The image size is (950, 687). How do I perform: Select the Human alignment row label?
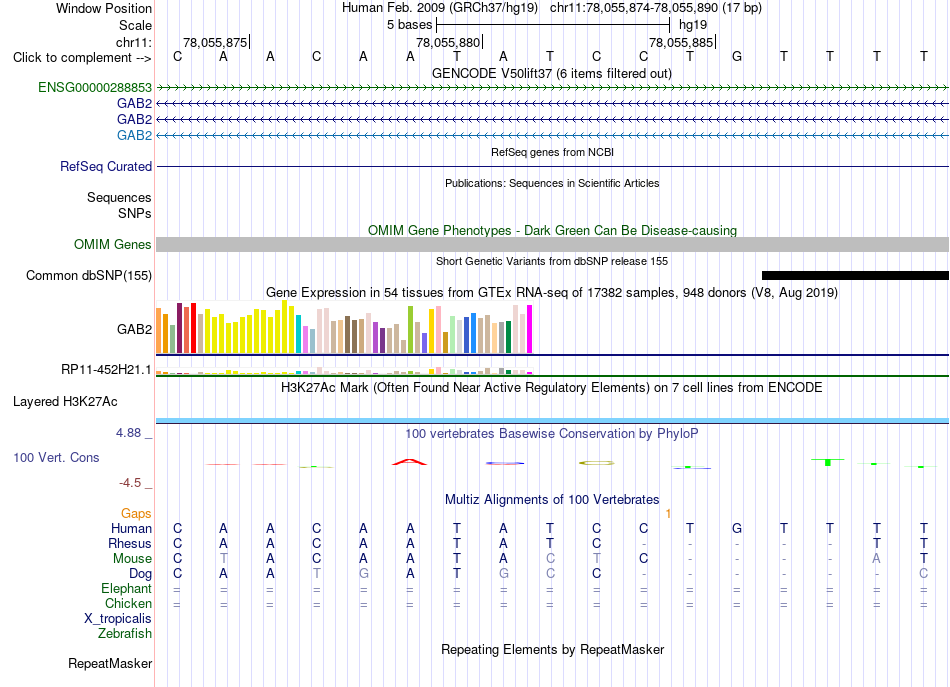coord(131,528)
